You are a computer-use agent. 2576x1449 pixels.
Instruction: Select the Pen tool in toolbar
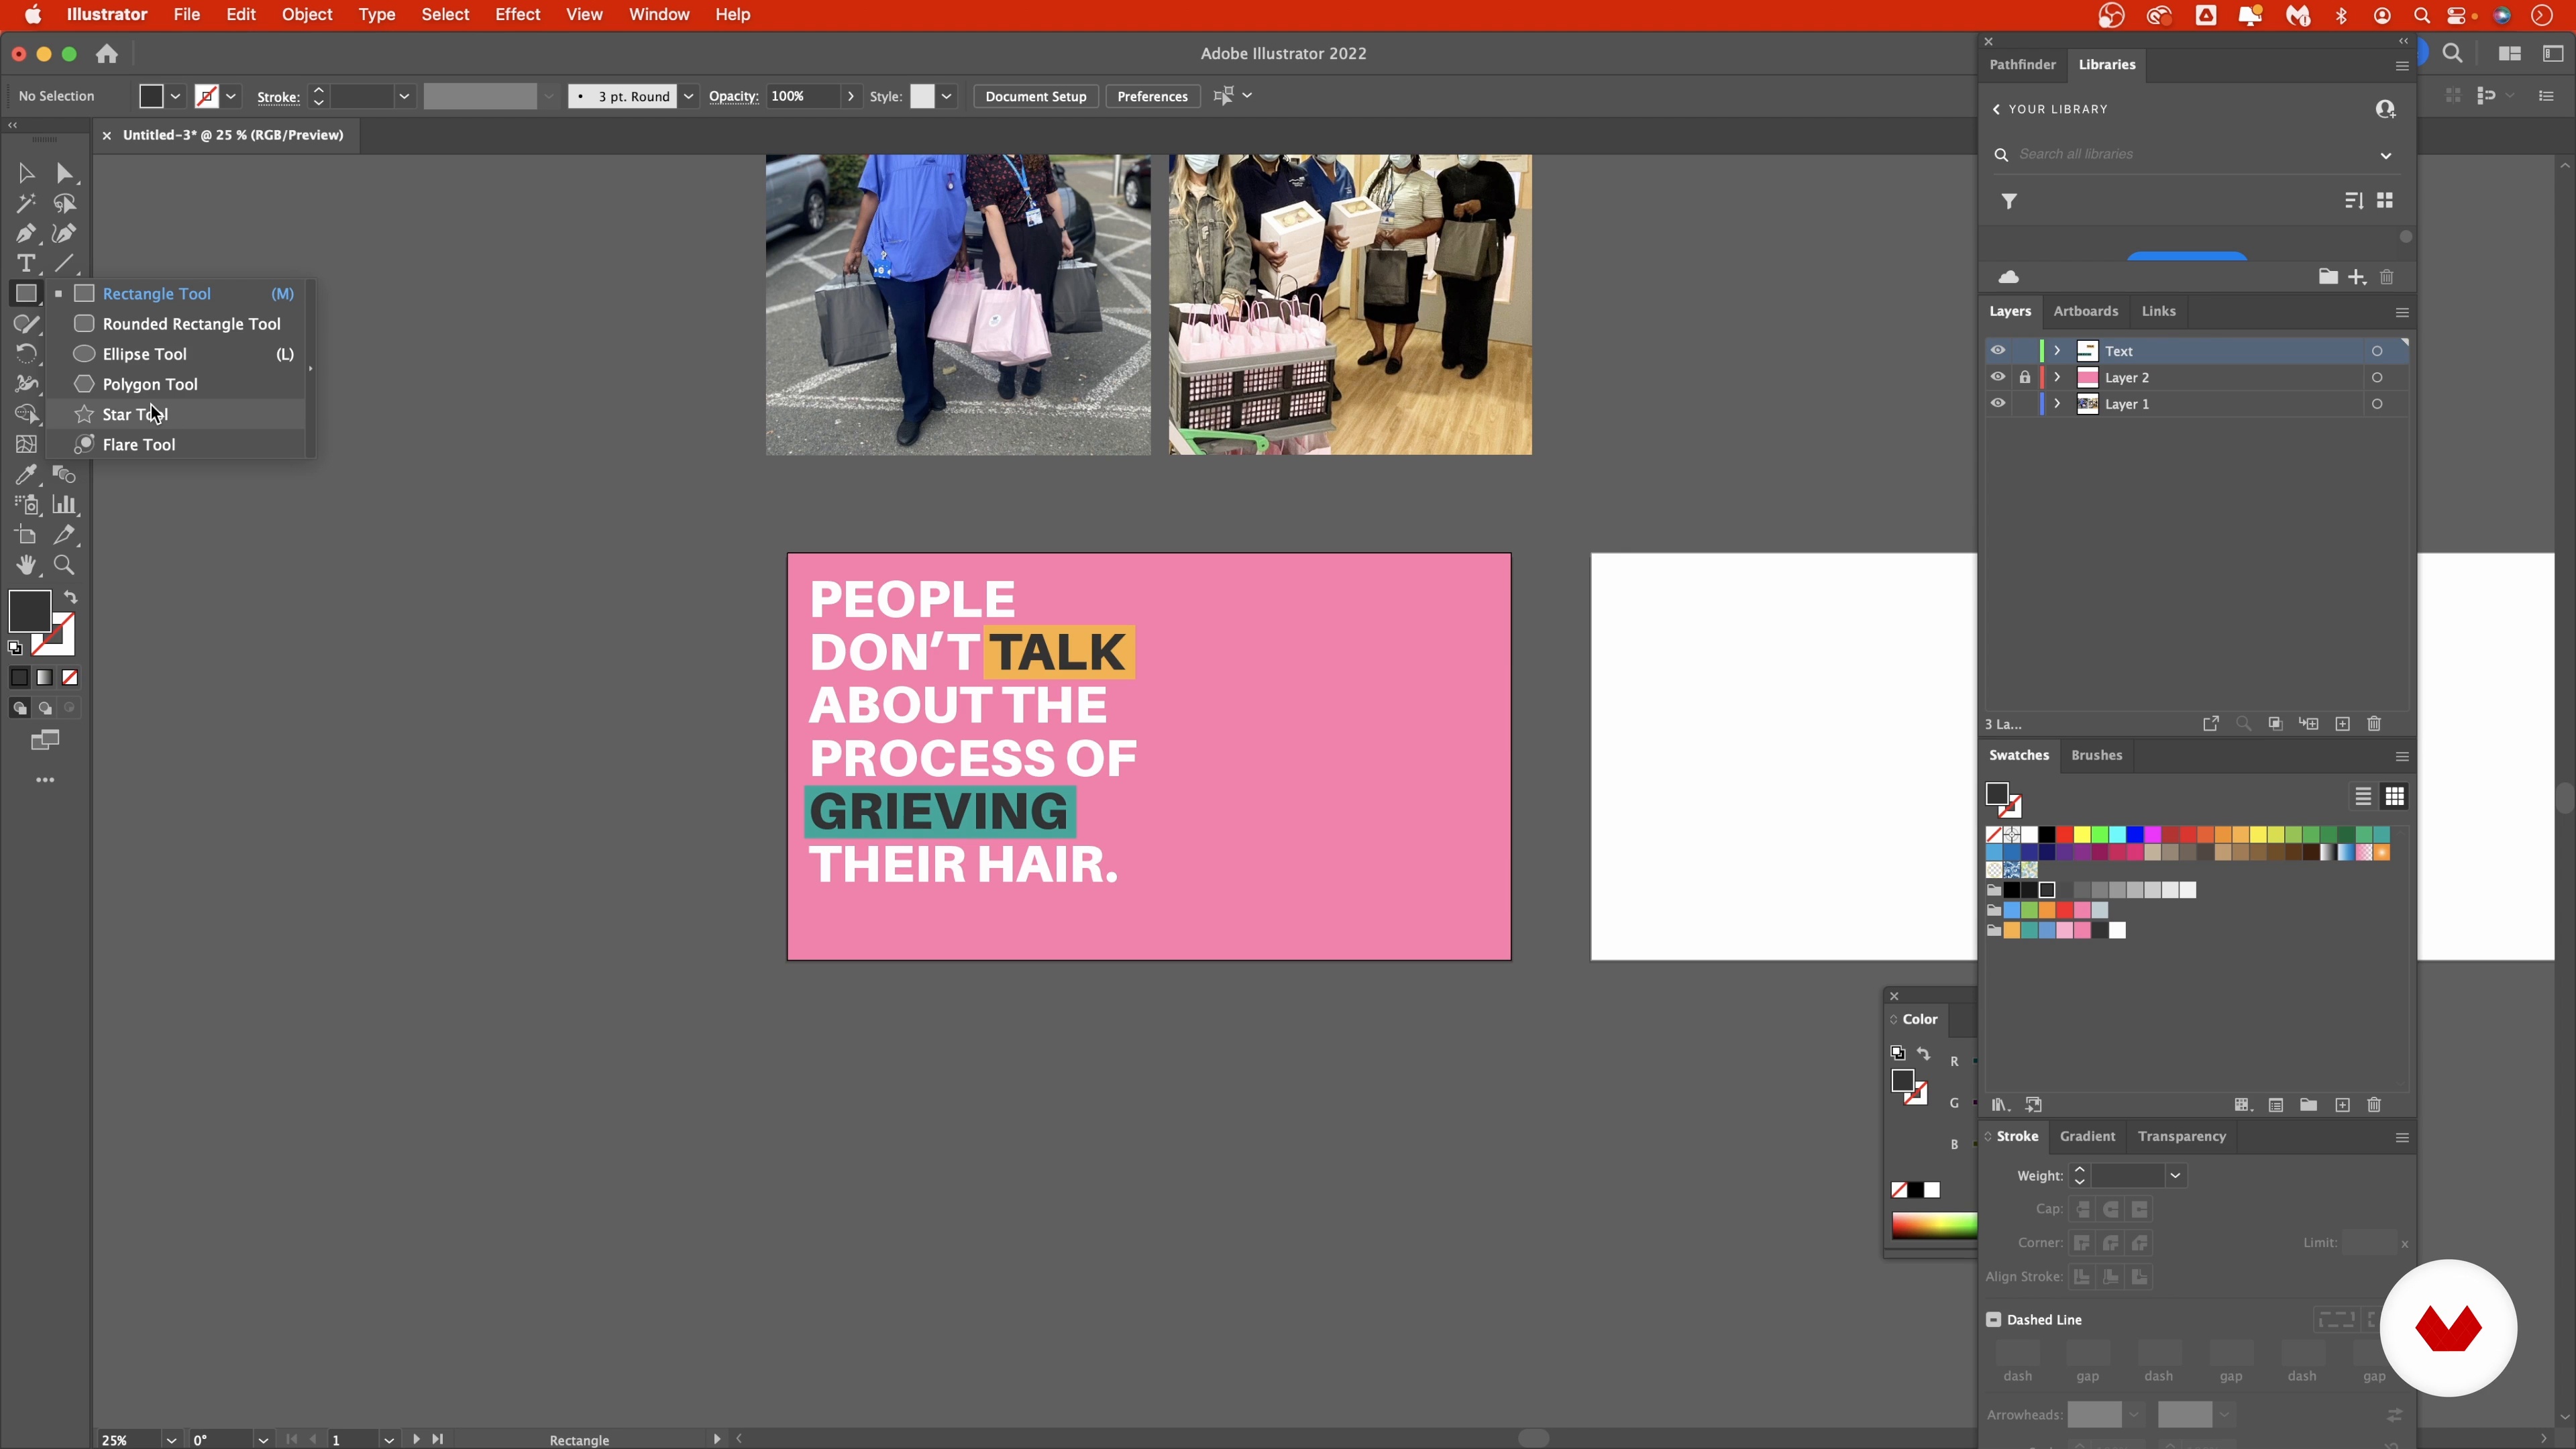[26, 234]
